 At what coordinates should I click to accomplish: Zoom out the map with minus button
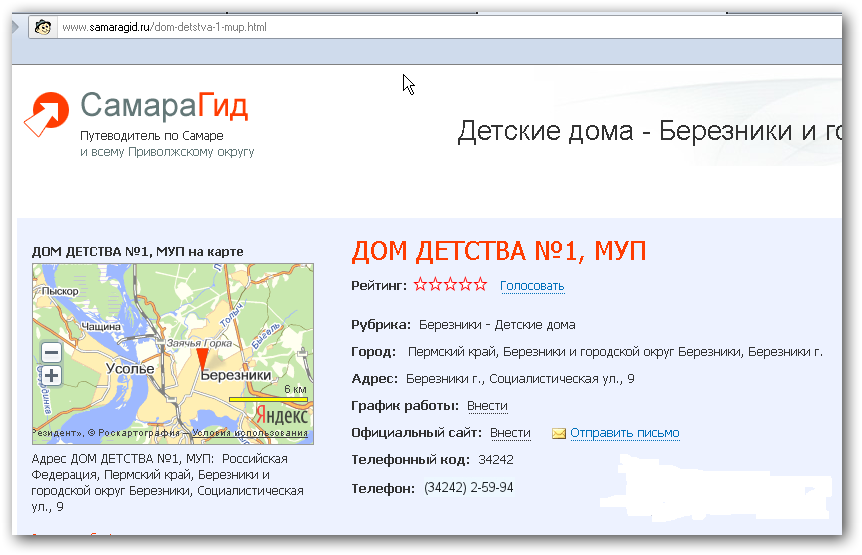(51, 352)
